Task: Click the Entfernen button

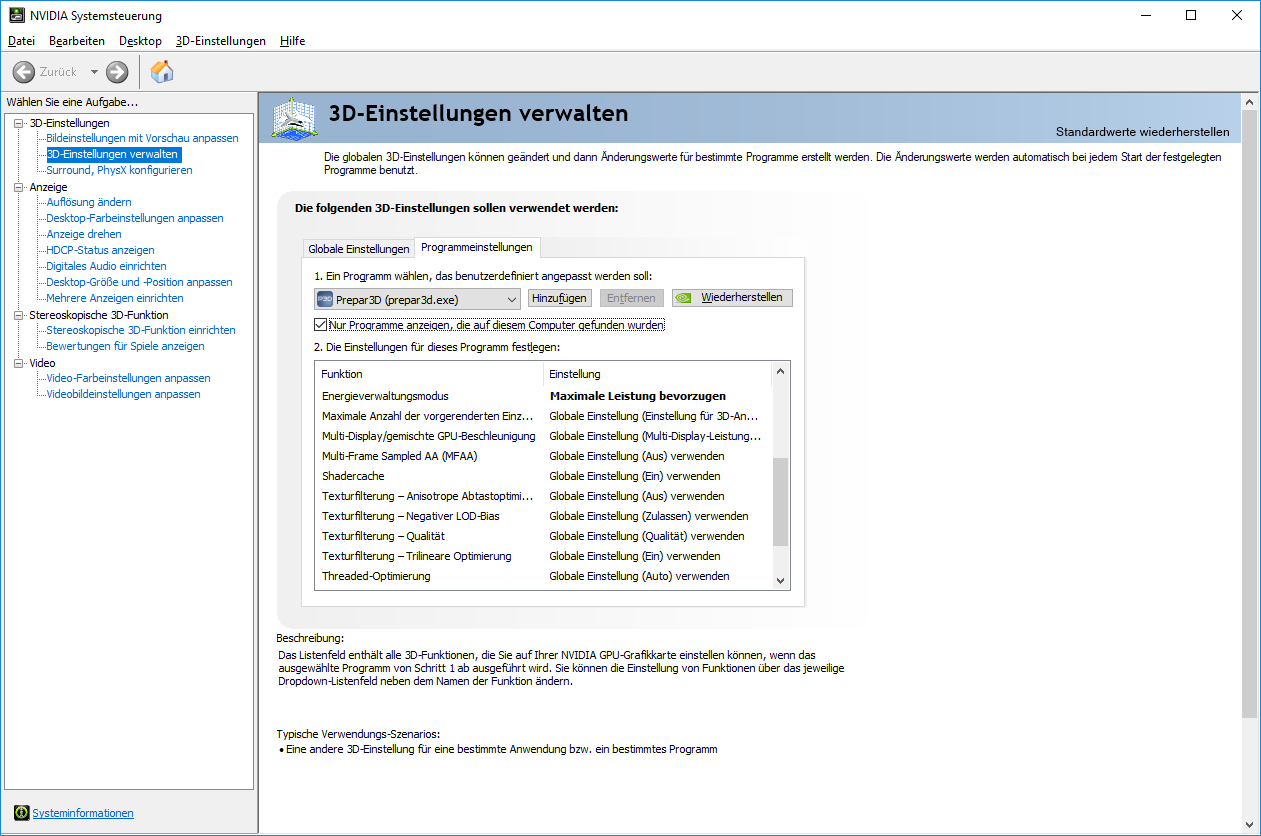Action: [631, 298]
